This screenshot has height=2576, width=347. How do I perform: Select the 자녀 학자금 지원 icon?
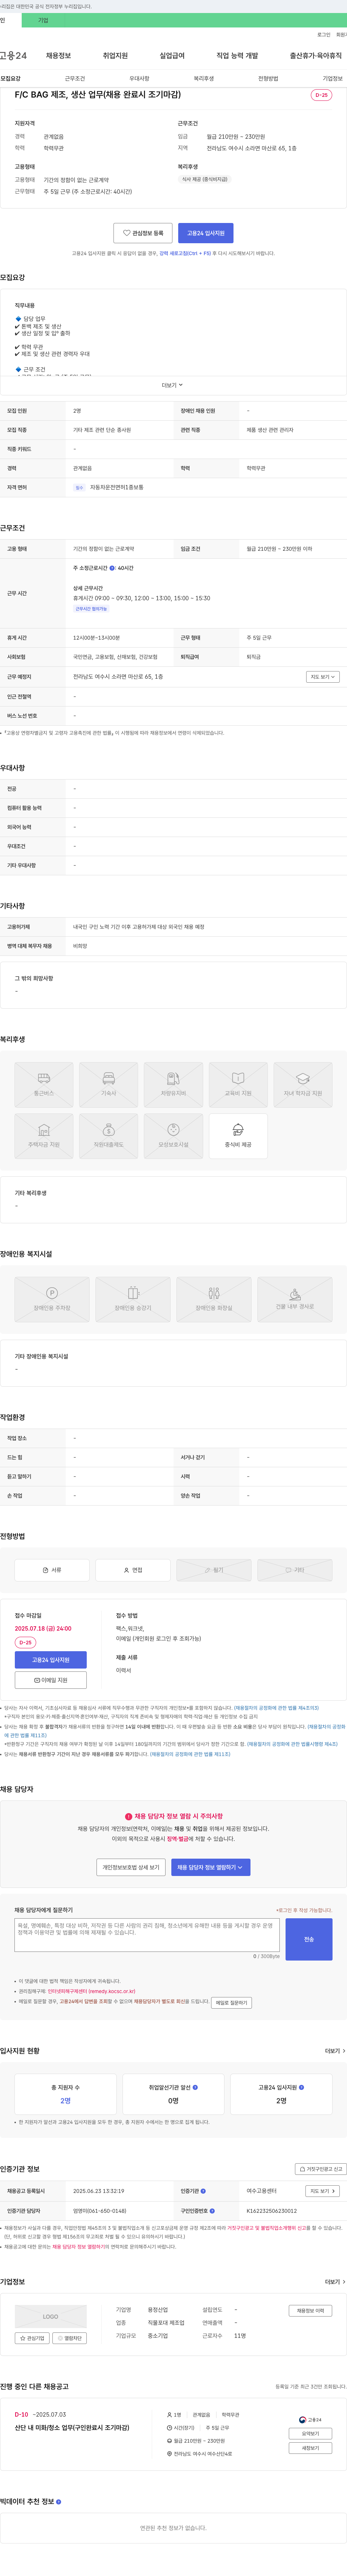pos(303,1085)
